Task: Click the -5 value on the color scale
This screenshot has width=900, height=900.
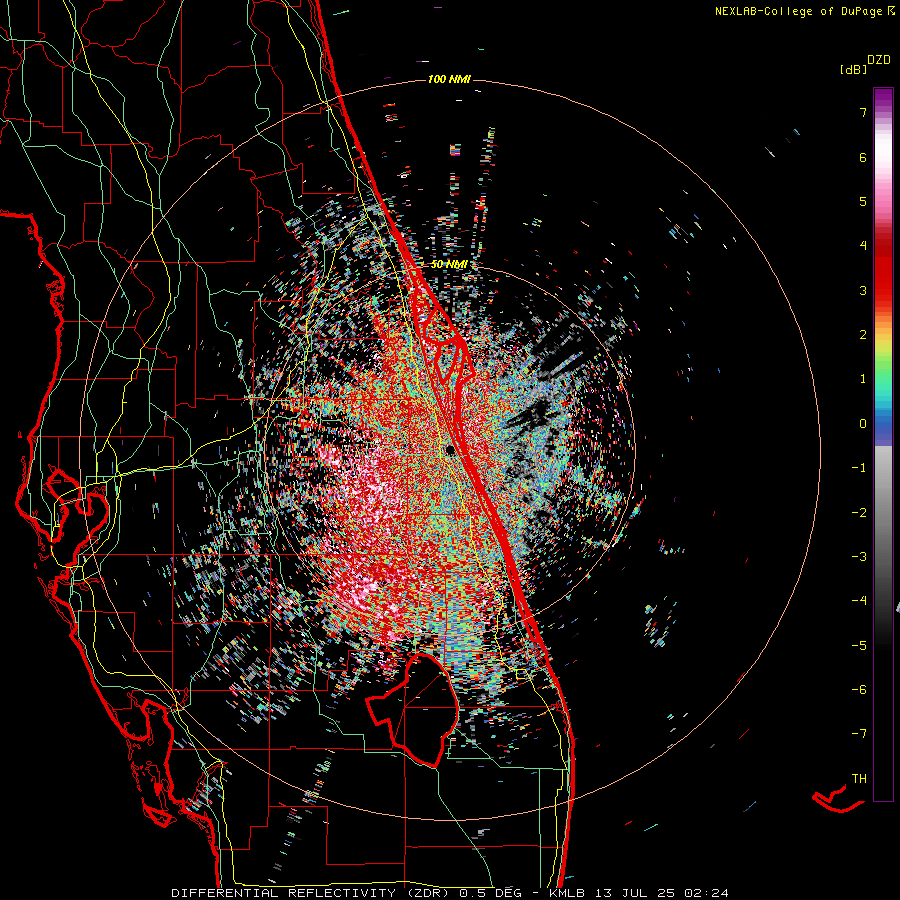Action: pos(859,645)
